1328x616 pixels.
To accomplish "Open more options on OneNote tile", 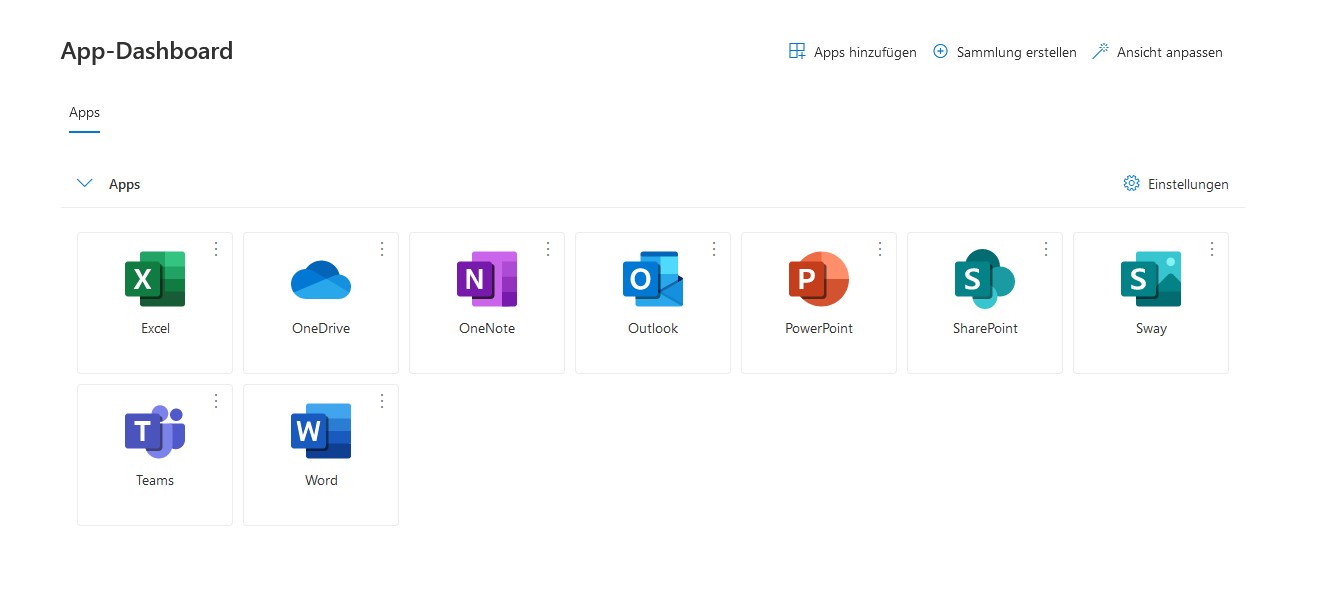I will 548,249.
